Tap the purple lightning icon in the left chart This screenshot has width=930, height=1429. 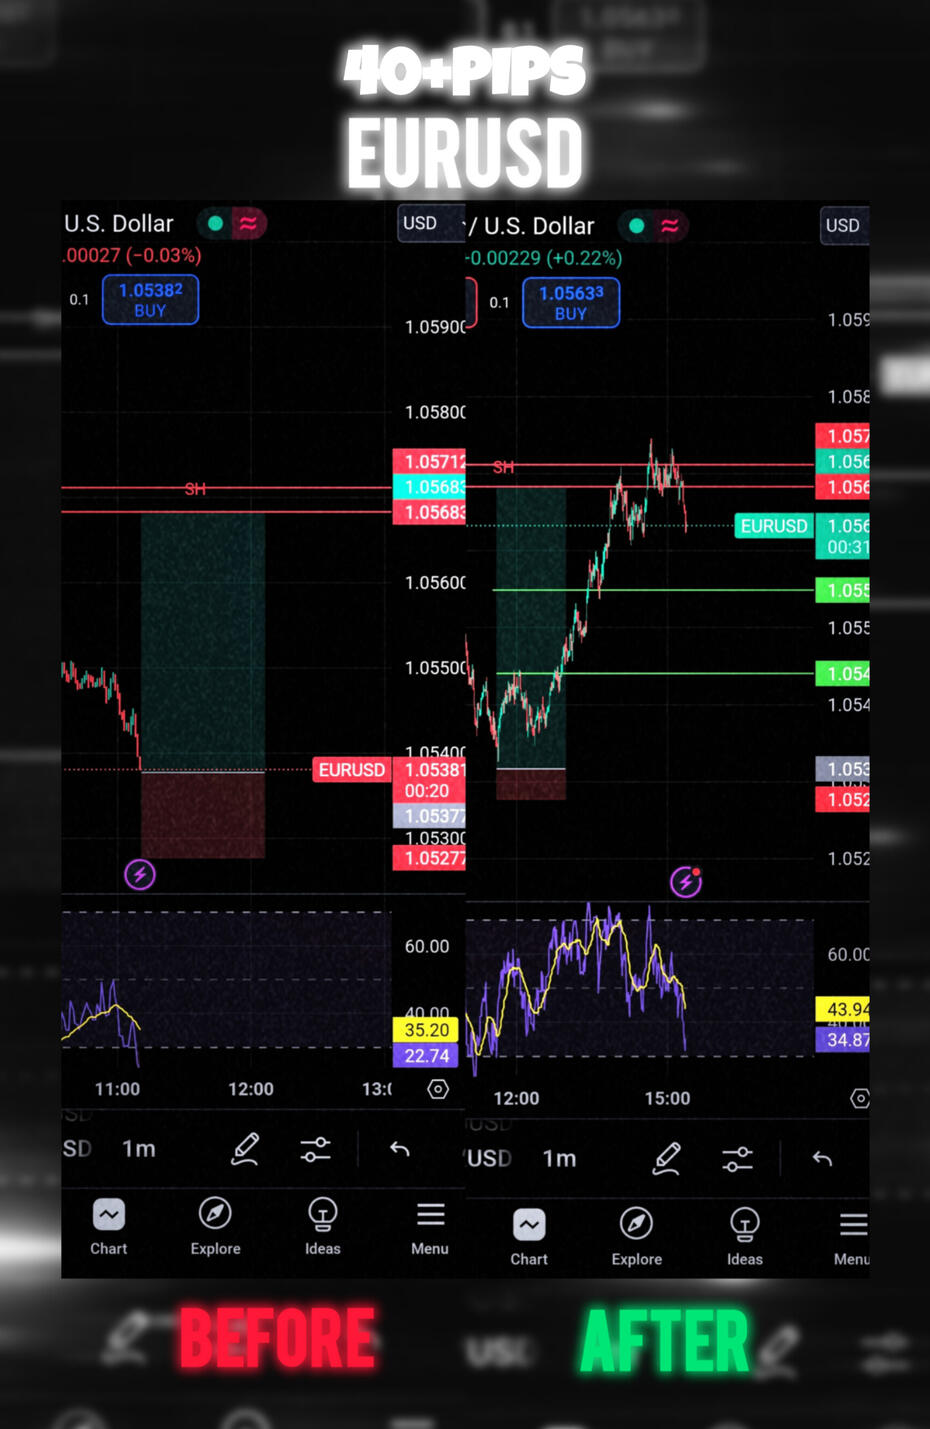coord(139,875)
